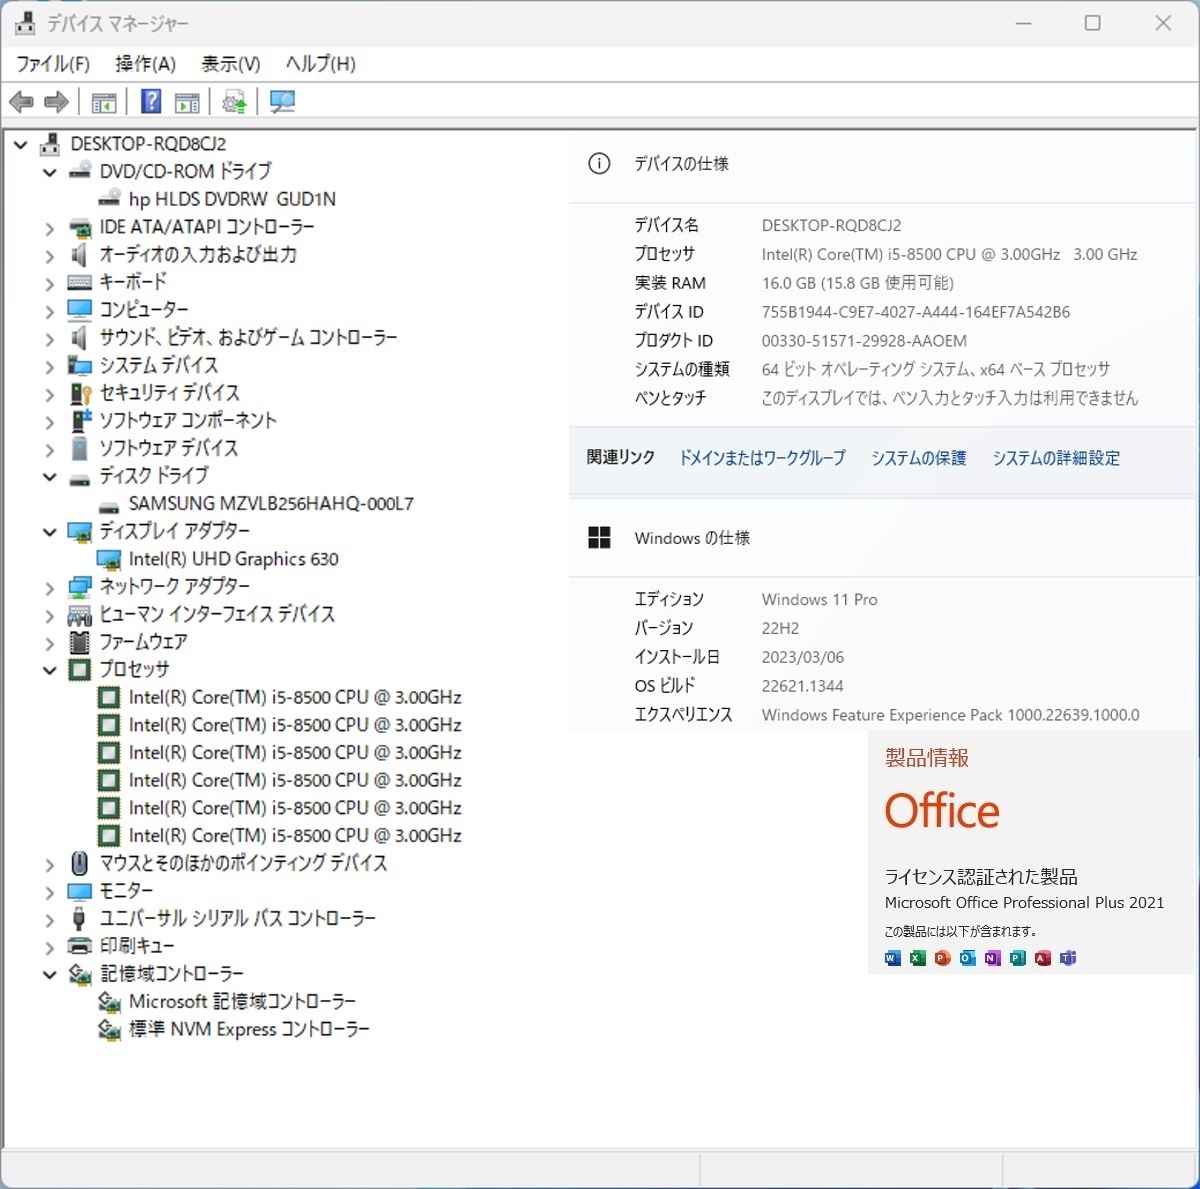Click Microsoft Office Professional Plus 2021 text
This screenshot has width=1200, height=1189.
point(1025,903)
